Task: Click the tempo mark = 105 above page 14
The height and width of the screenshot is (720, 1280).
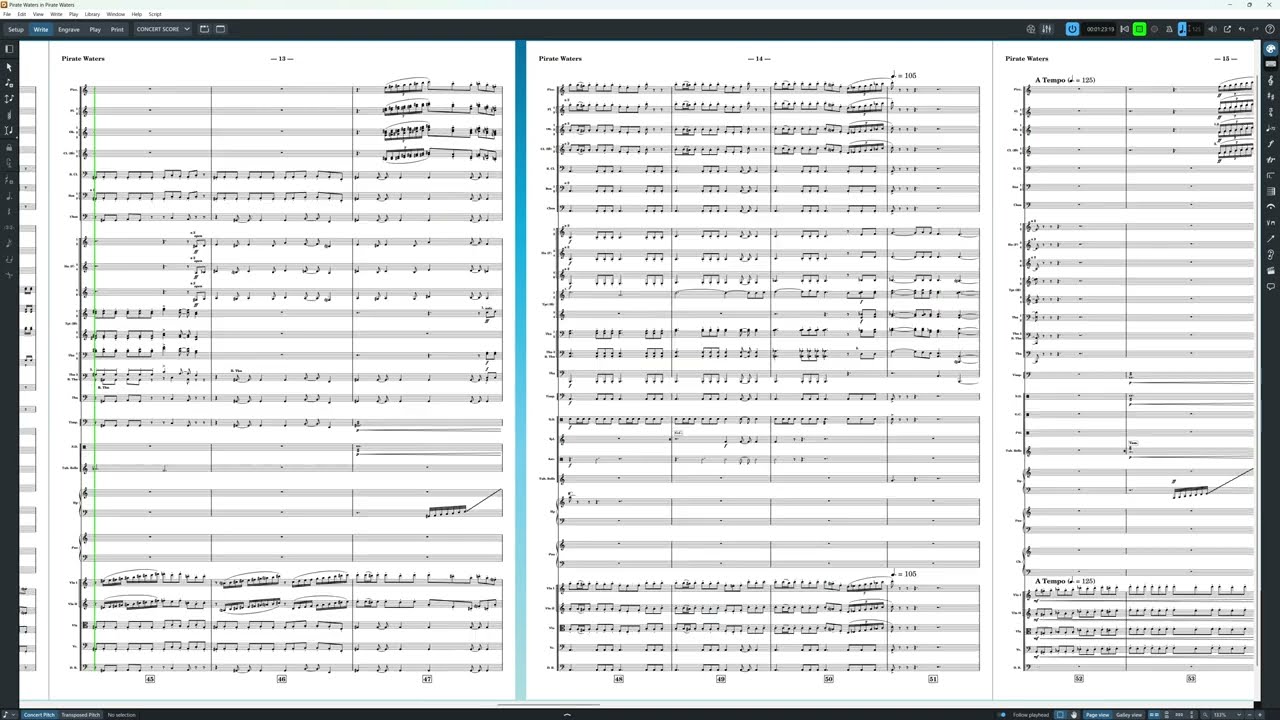Action: click(904, 75)
